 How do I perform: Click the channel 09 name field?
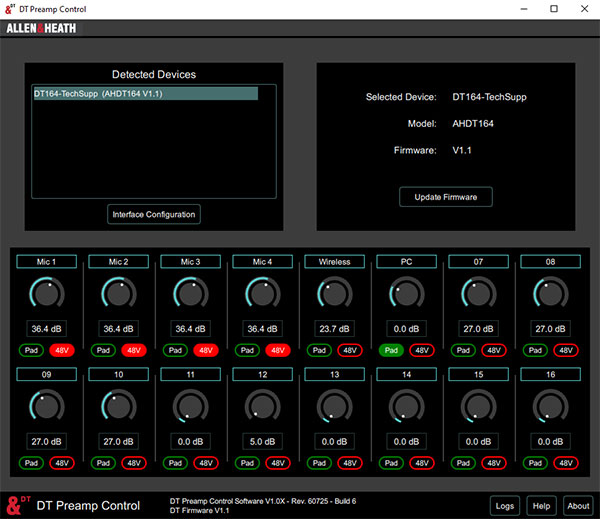pos(47,374)
